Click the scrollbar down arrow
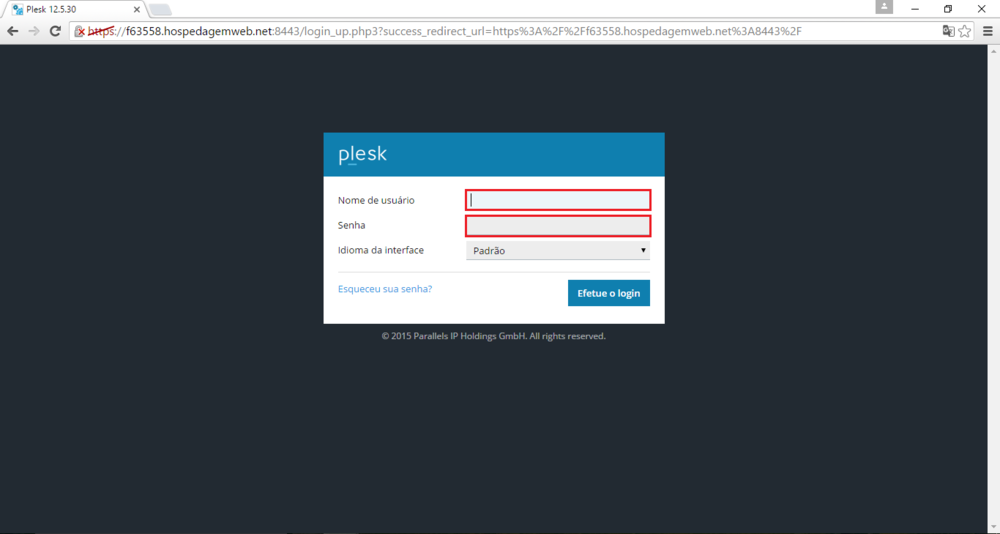 (994, 527)
